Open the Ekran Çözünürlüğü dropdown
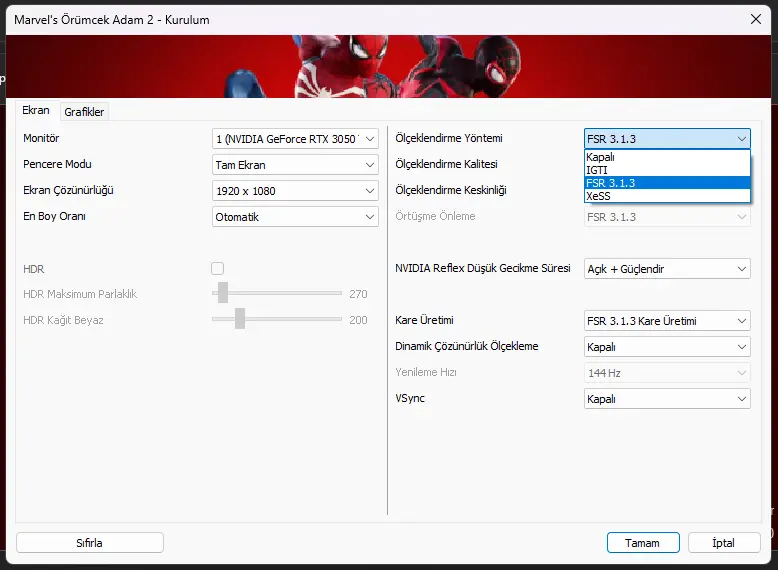The image size is (778, 570). [295, 191]
